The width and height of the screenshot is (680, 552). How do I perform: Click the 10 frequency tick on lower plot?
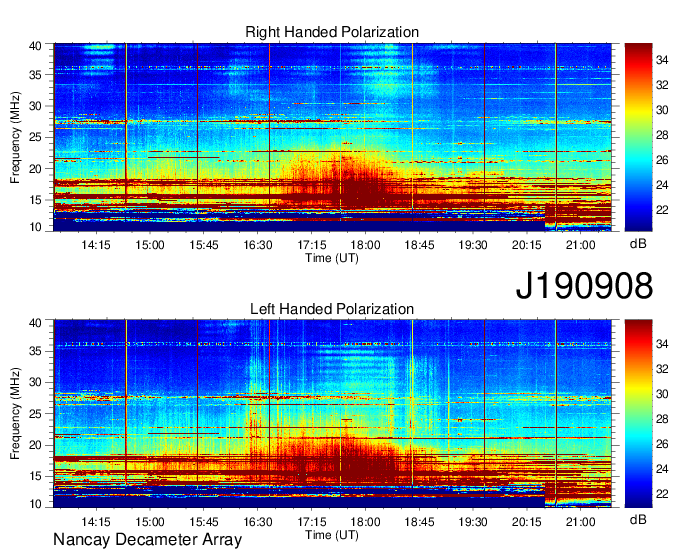(35, 504)
